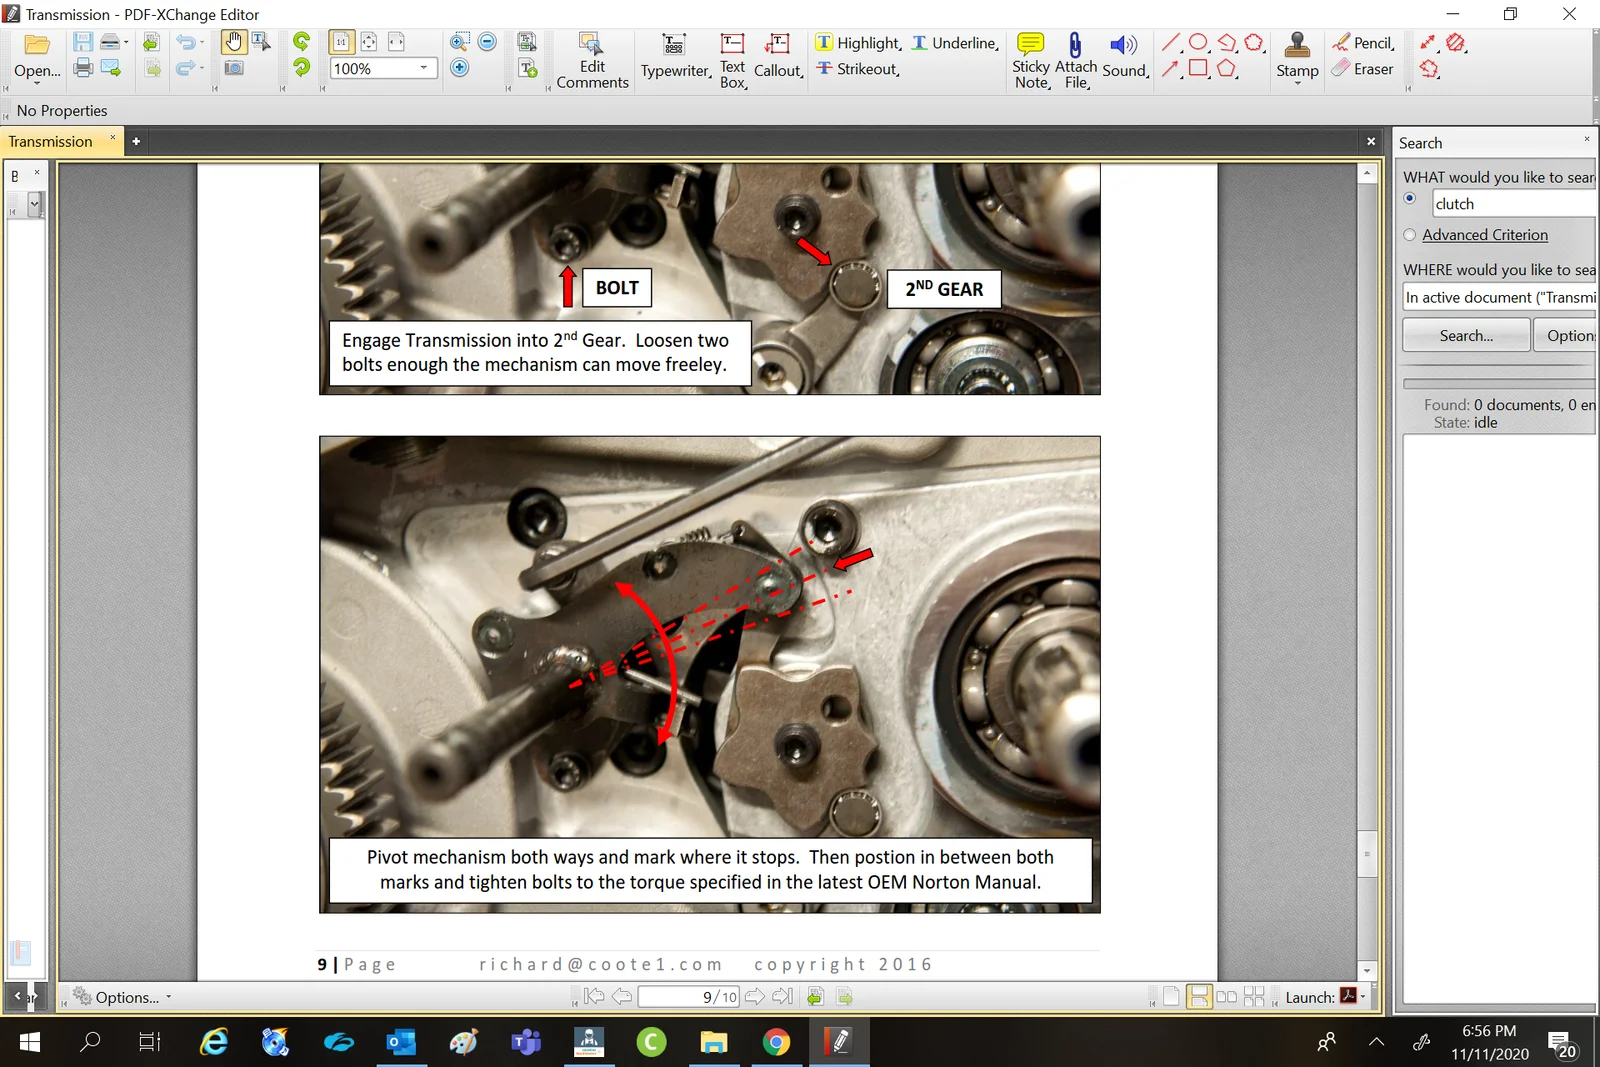
Task: Pick the Eraser tool
Action: click(x=1362, y=69)
